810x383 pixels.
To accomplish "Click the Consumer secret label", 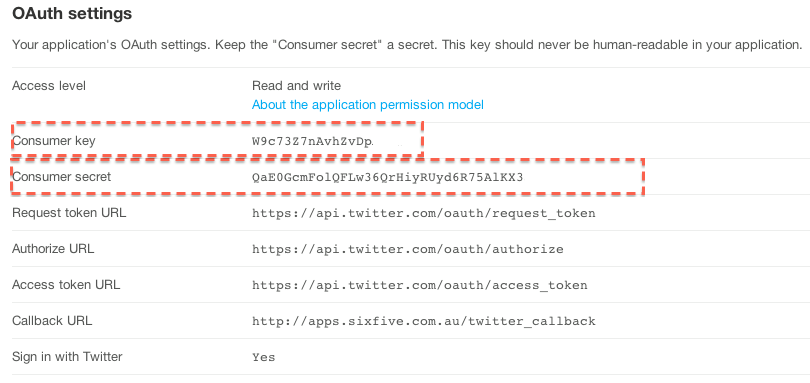I will point(61,177).
